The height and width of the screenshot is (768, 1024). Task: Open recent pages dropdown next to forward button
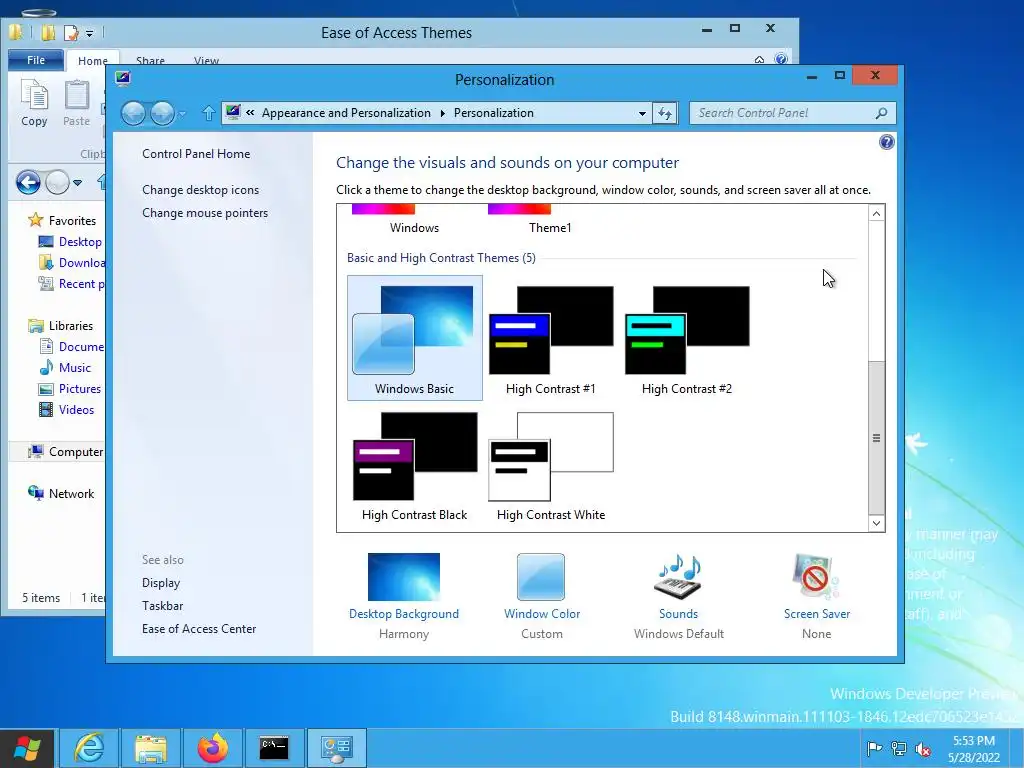pyautogui.click(x=182, y=114)
